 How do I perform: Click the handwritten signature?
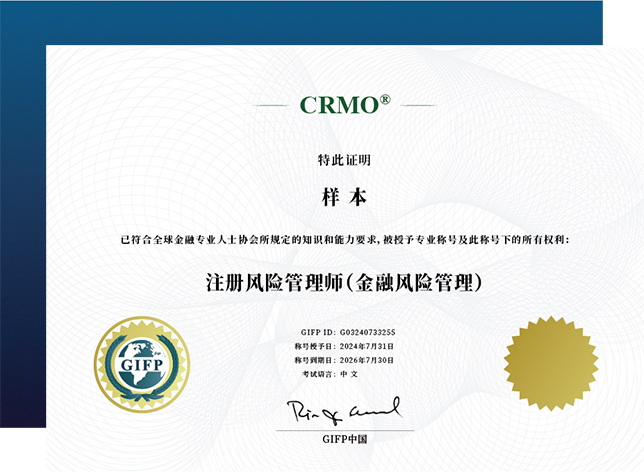click(x=344, y=410)
